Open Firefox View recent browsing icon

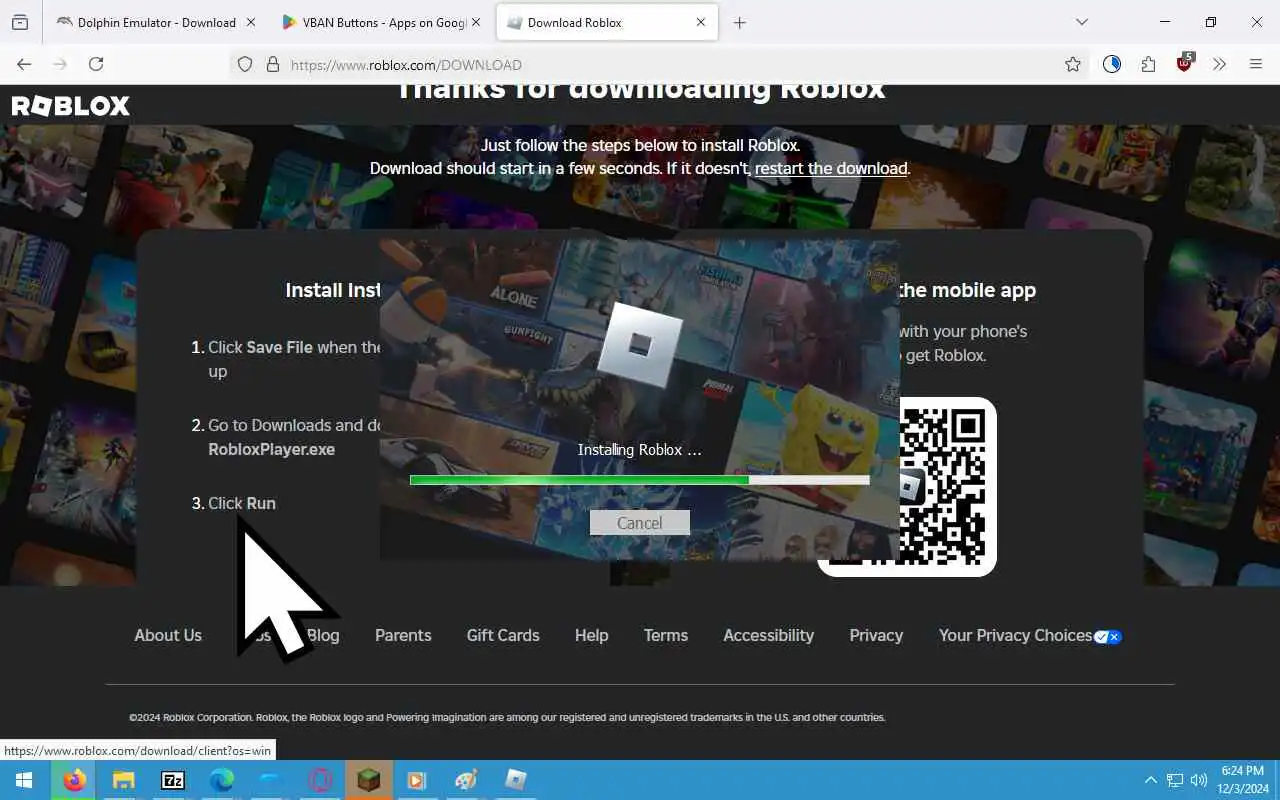click(20, 22)
